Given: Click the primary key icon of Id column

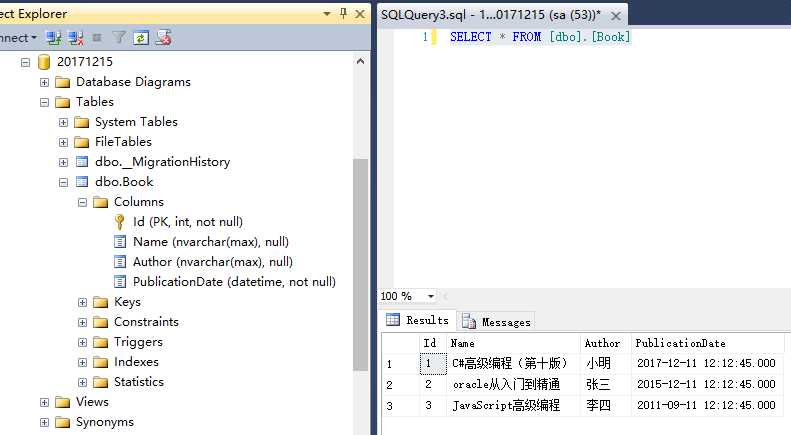Looking at the screenshot, I should pos(120,222).
